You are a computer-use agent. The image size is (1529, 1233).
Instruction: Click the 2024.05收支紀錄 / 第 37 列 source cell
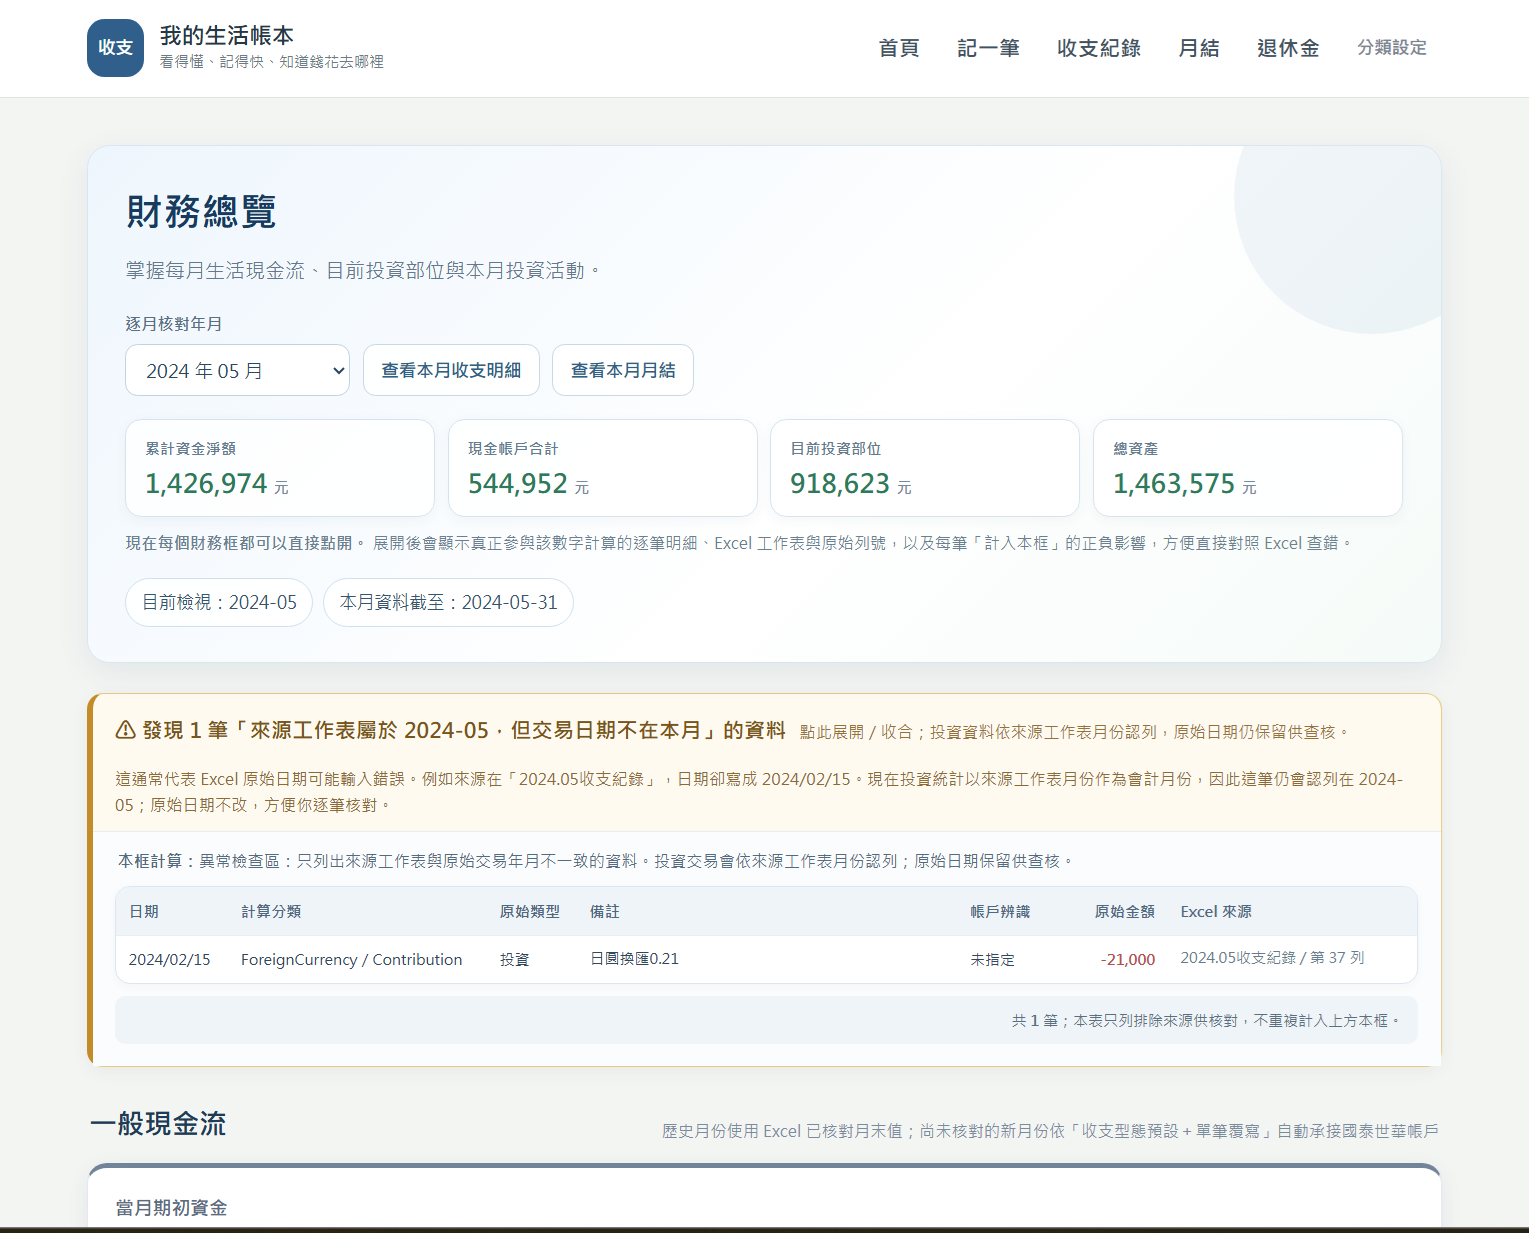(1272, 957)
